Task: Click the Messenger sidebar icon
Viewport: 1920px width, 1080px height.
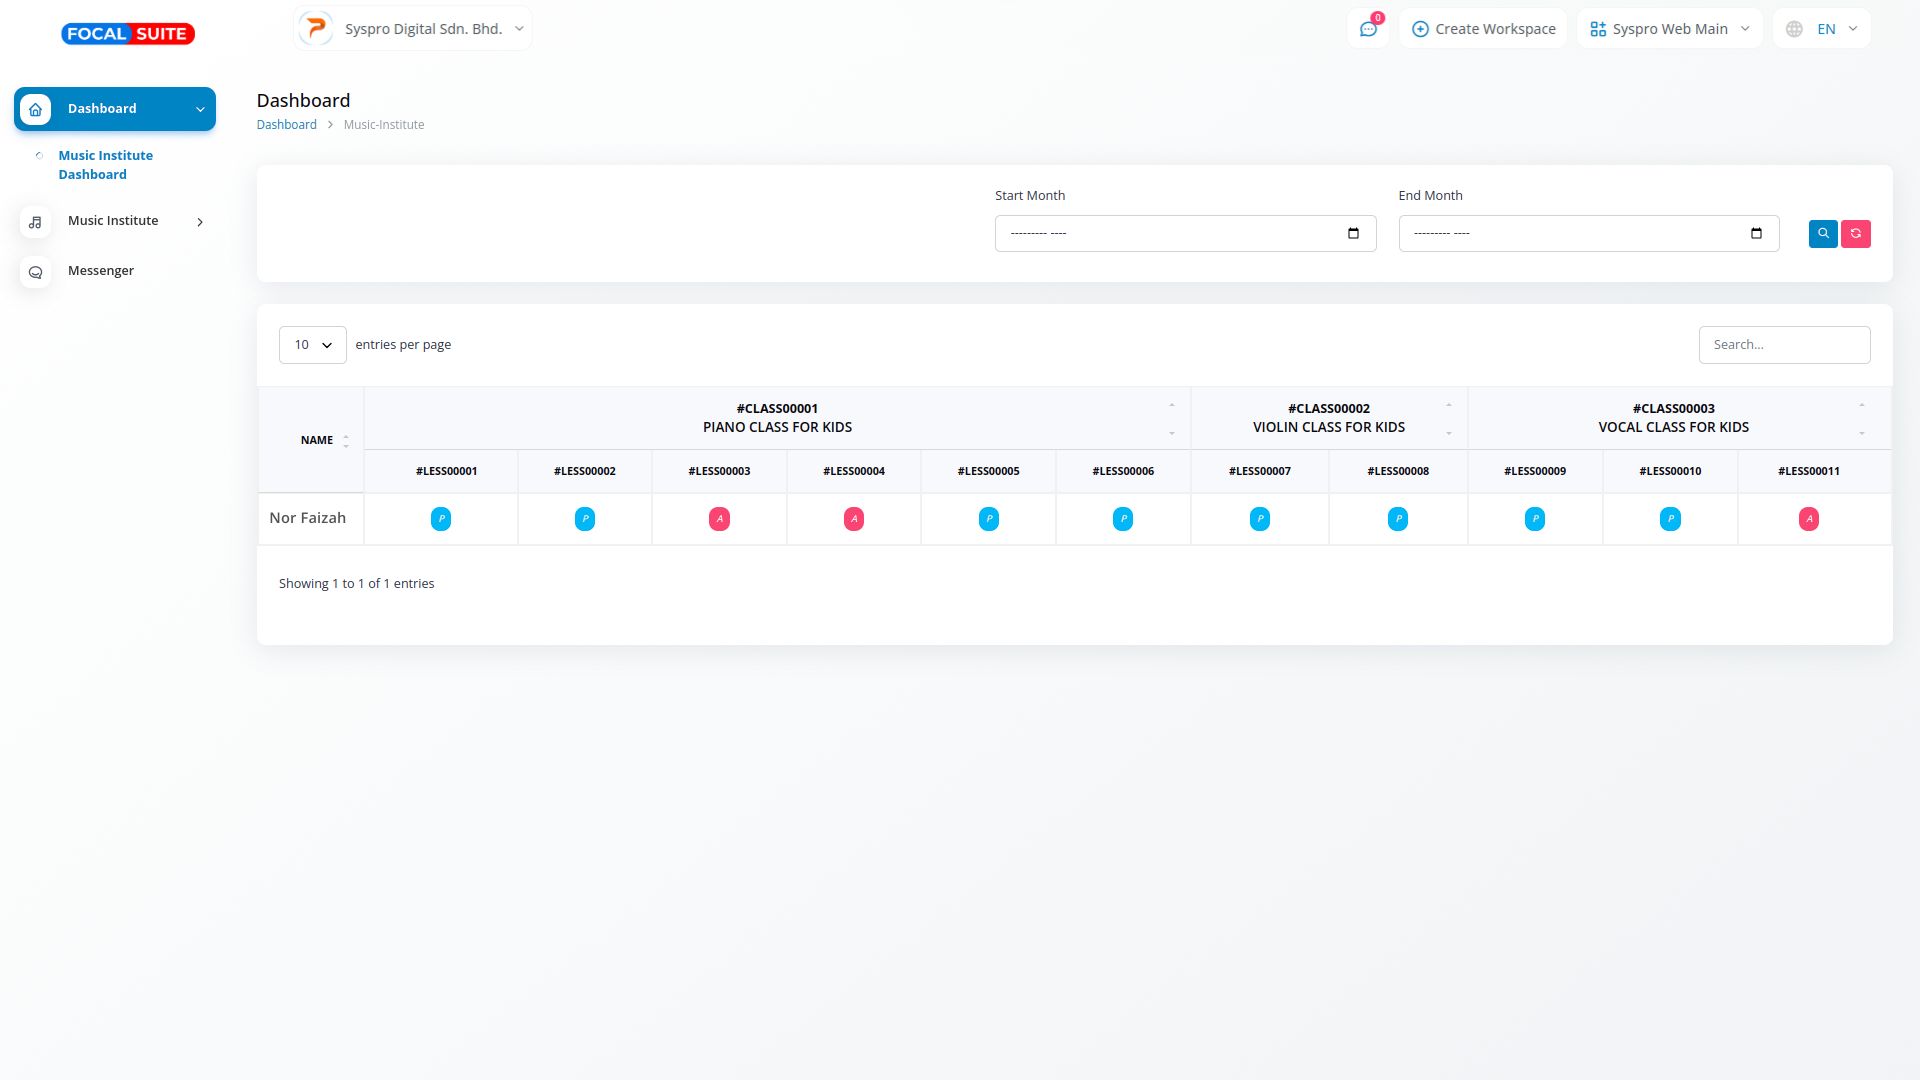Action: (36, 272)
